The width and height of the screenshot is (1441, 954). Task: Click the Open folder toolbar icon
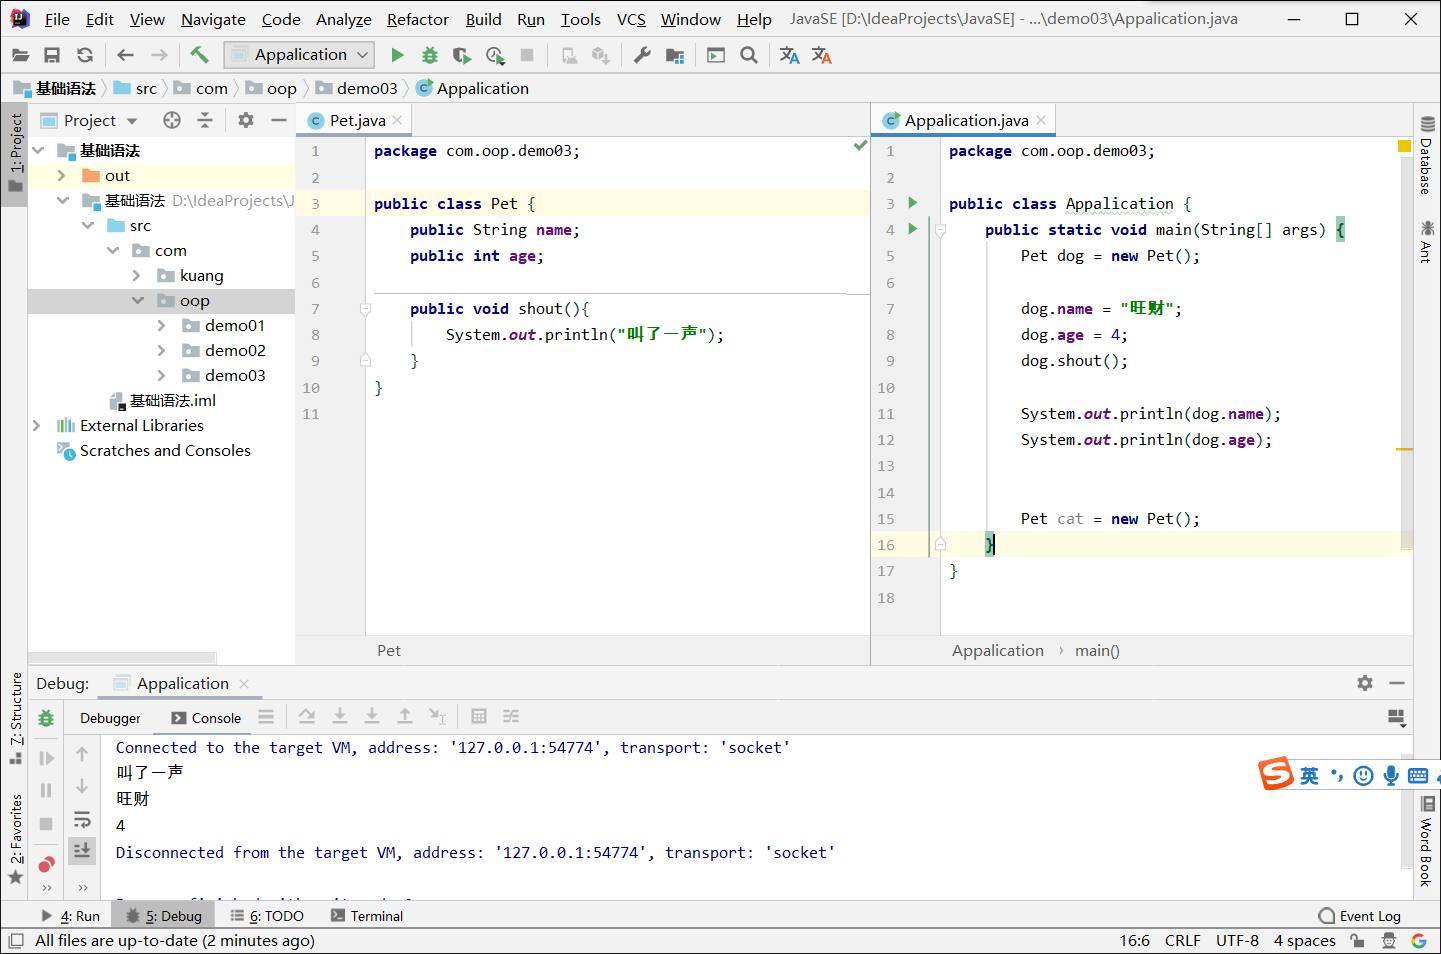click(20, 55)
